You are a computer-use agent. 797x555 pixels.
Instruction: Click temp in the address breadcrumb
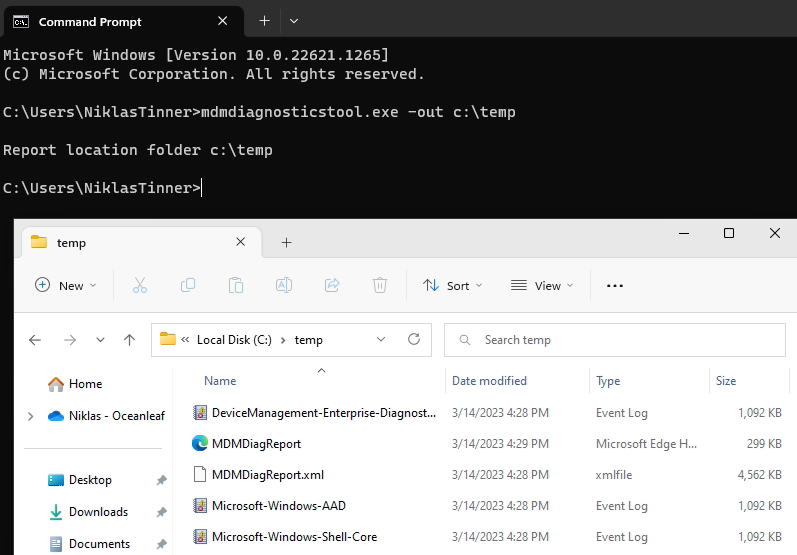pos(309,340)
